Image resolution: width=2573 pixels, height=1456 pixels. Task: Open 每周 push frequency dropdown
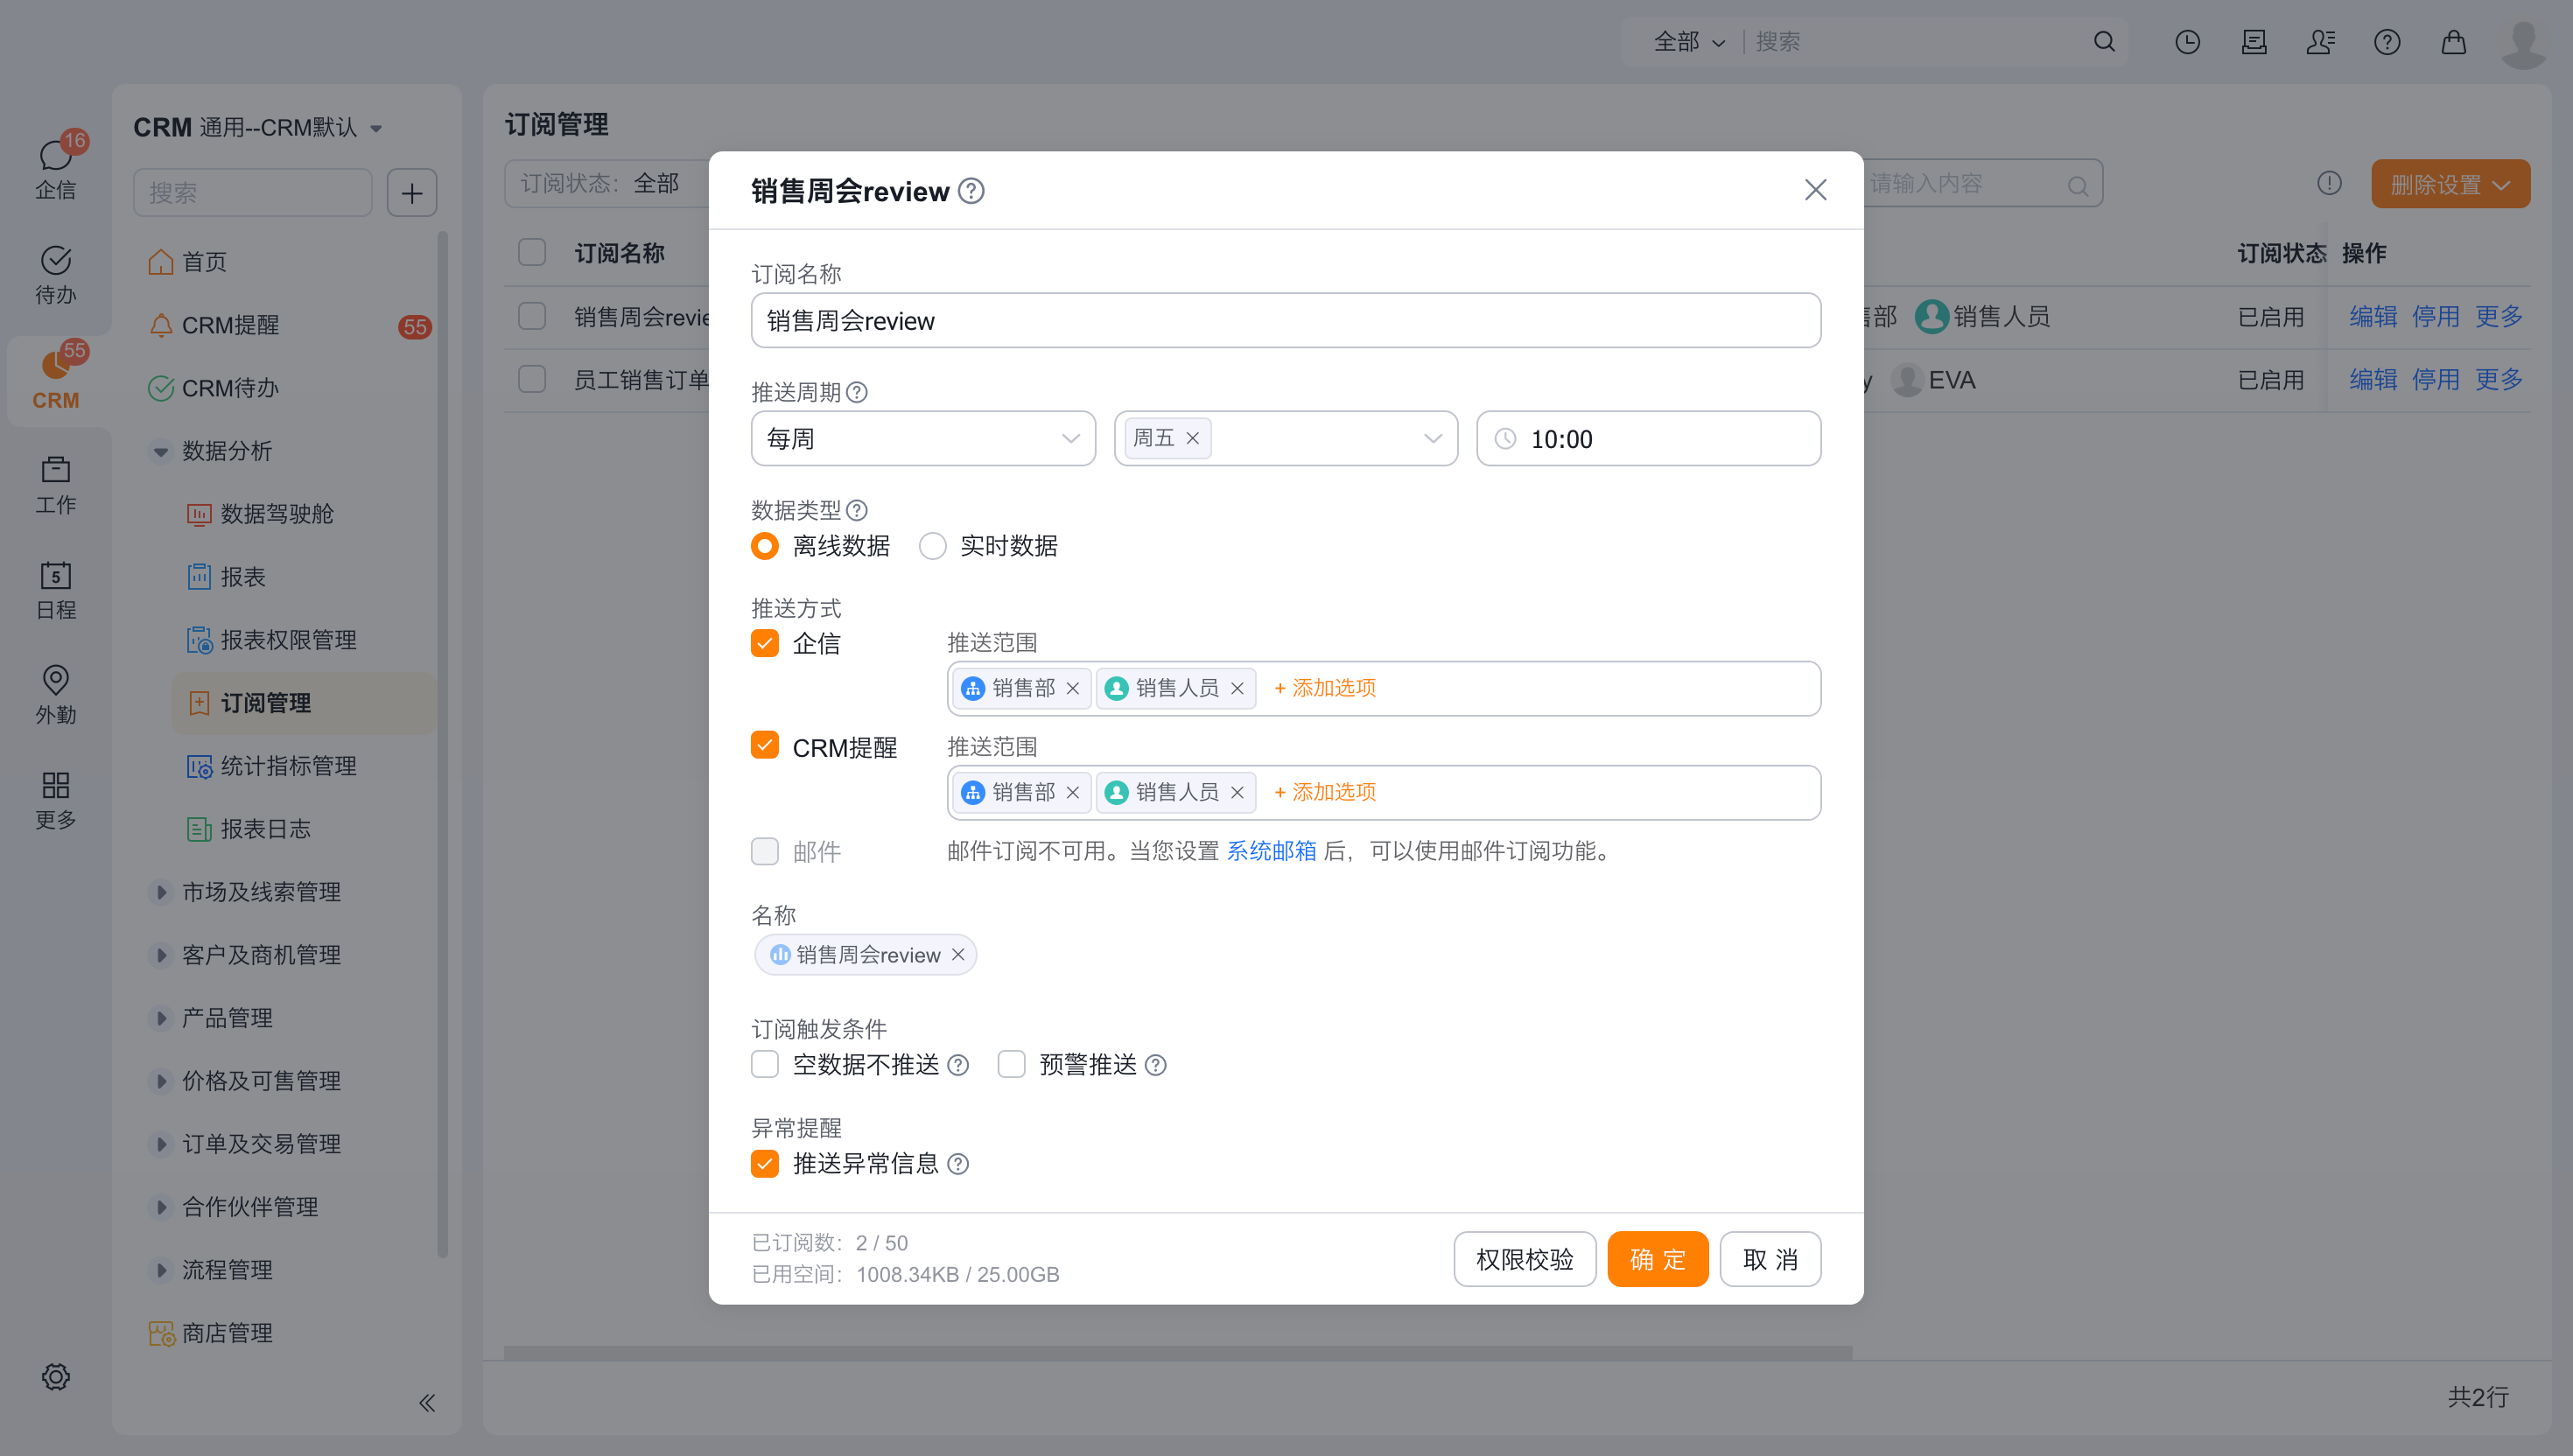[x=922, y=438]
